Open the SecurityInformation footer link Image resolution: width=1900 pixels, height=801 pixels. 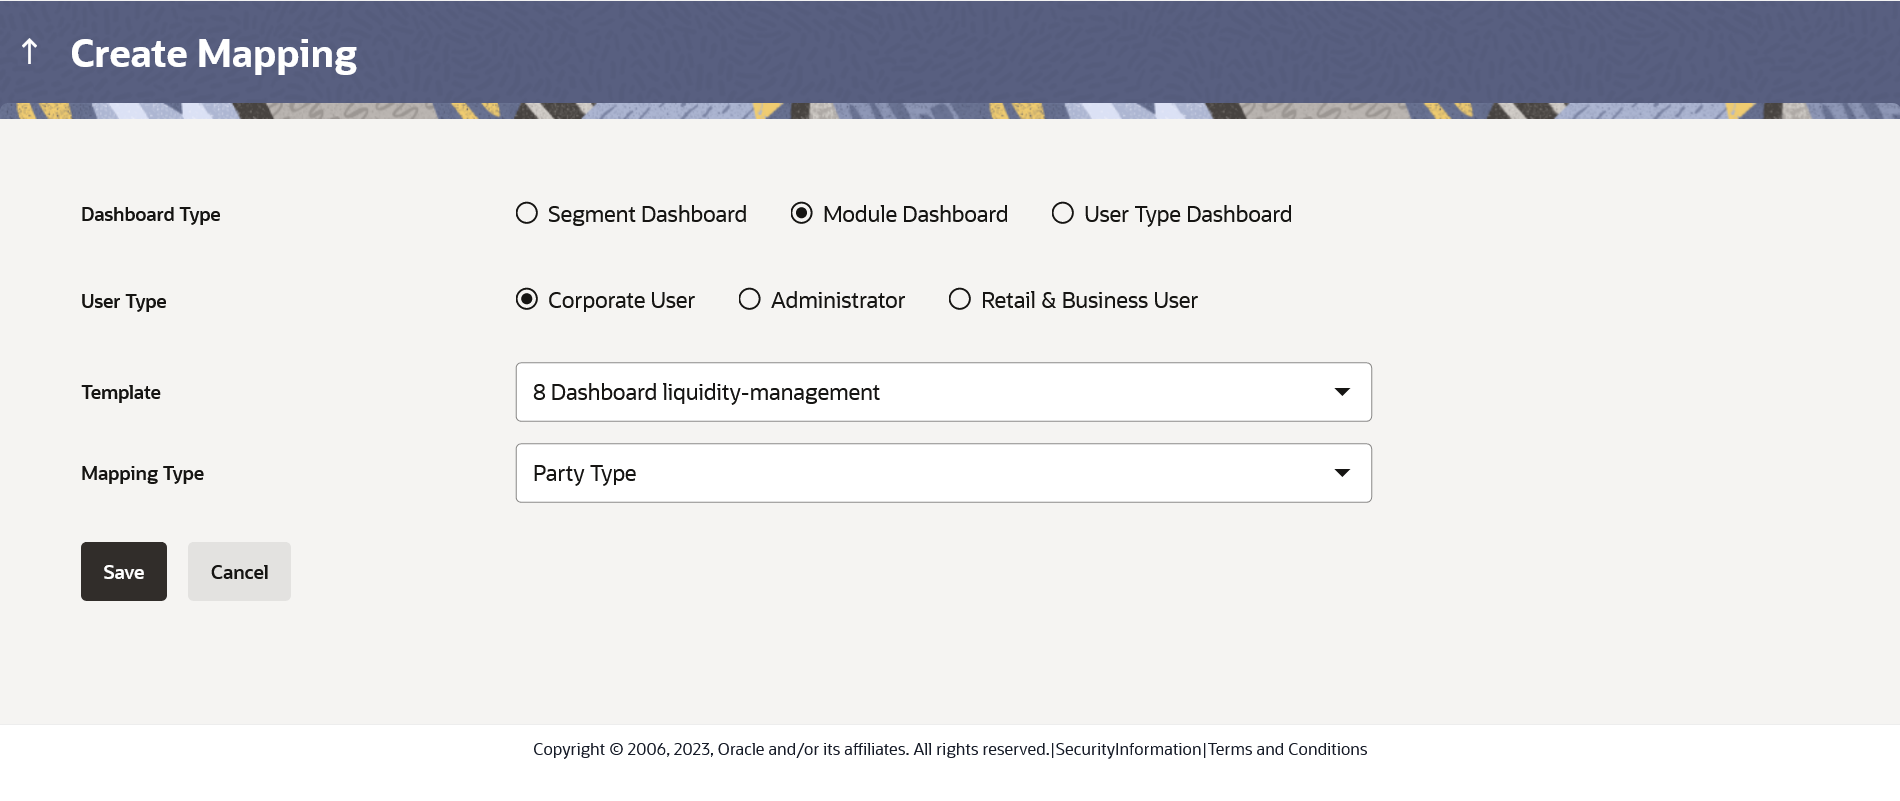pos(1128,749)
